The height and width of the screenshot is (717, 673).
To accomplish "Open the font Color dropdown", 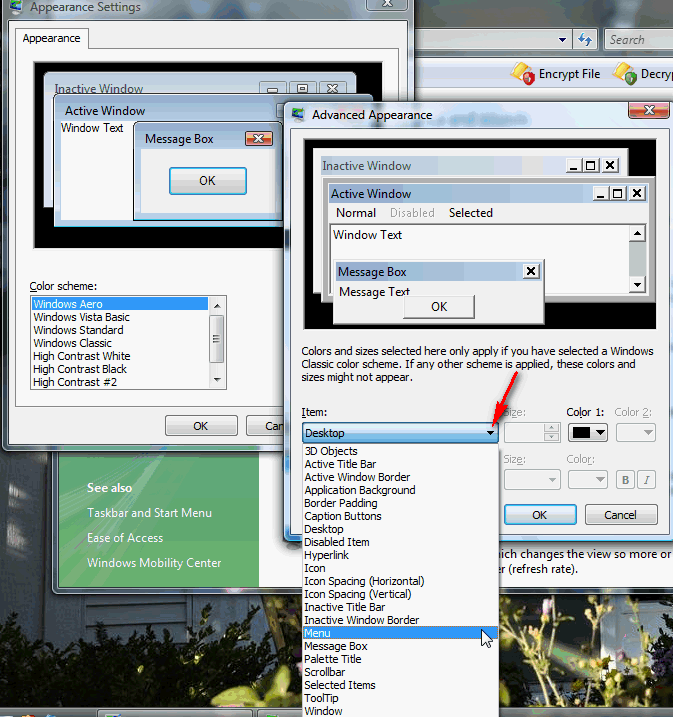I will click(x=588, y=480).
